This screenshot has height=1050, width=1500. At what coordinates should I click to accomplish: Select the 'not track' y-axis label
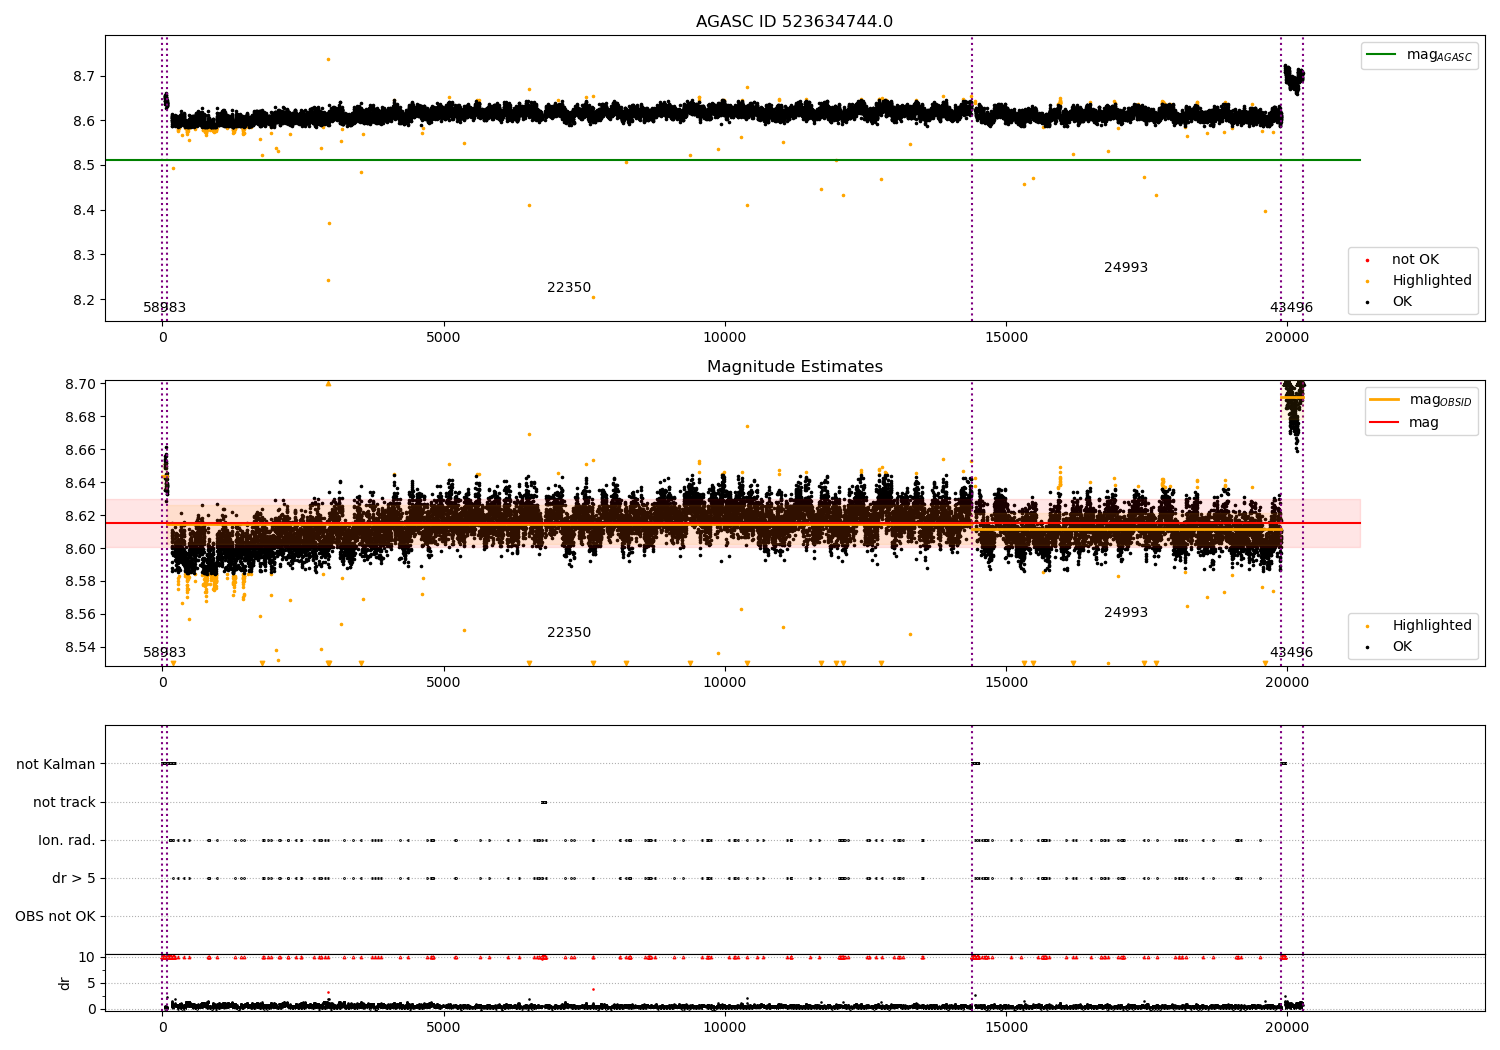pos(64,802)
